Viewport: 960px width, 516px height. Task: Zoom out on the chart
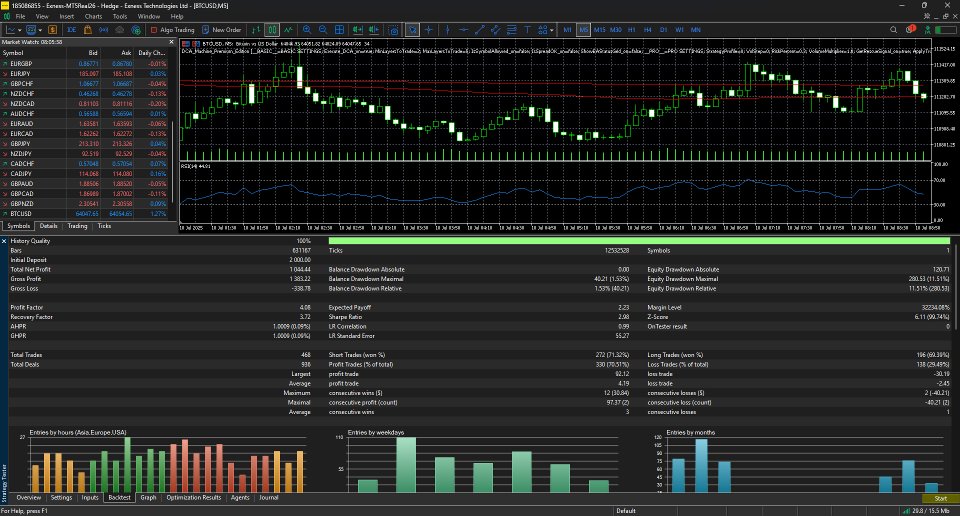pyautogui.click(x=323, y=29)
